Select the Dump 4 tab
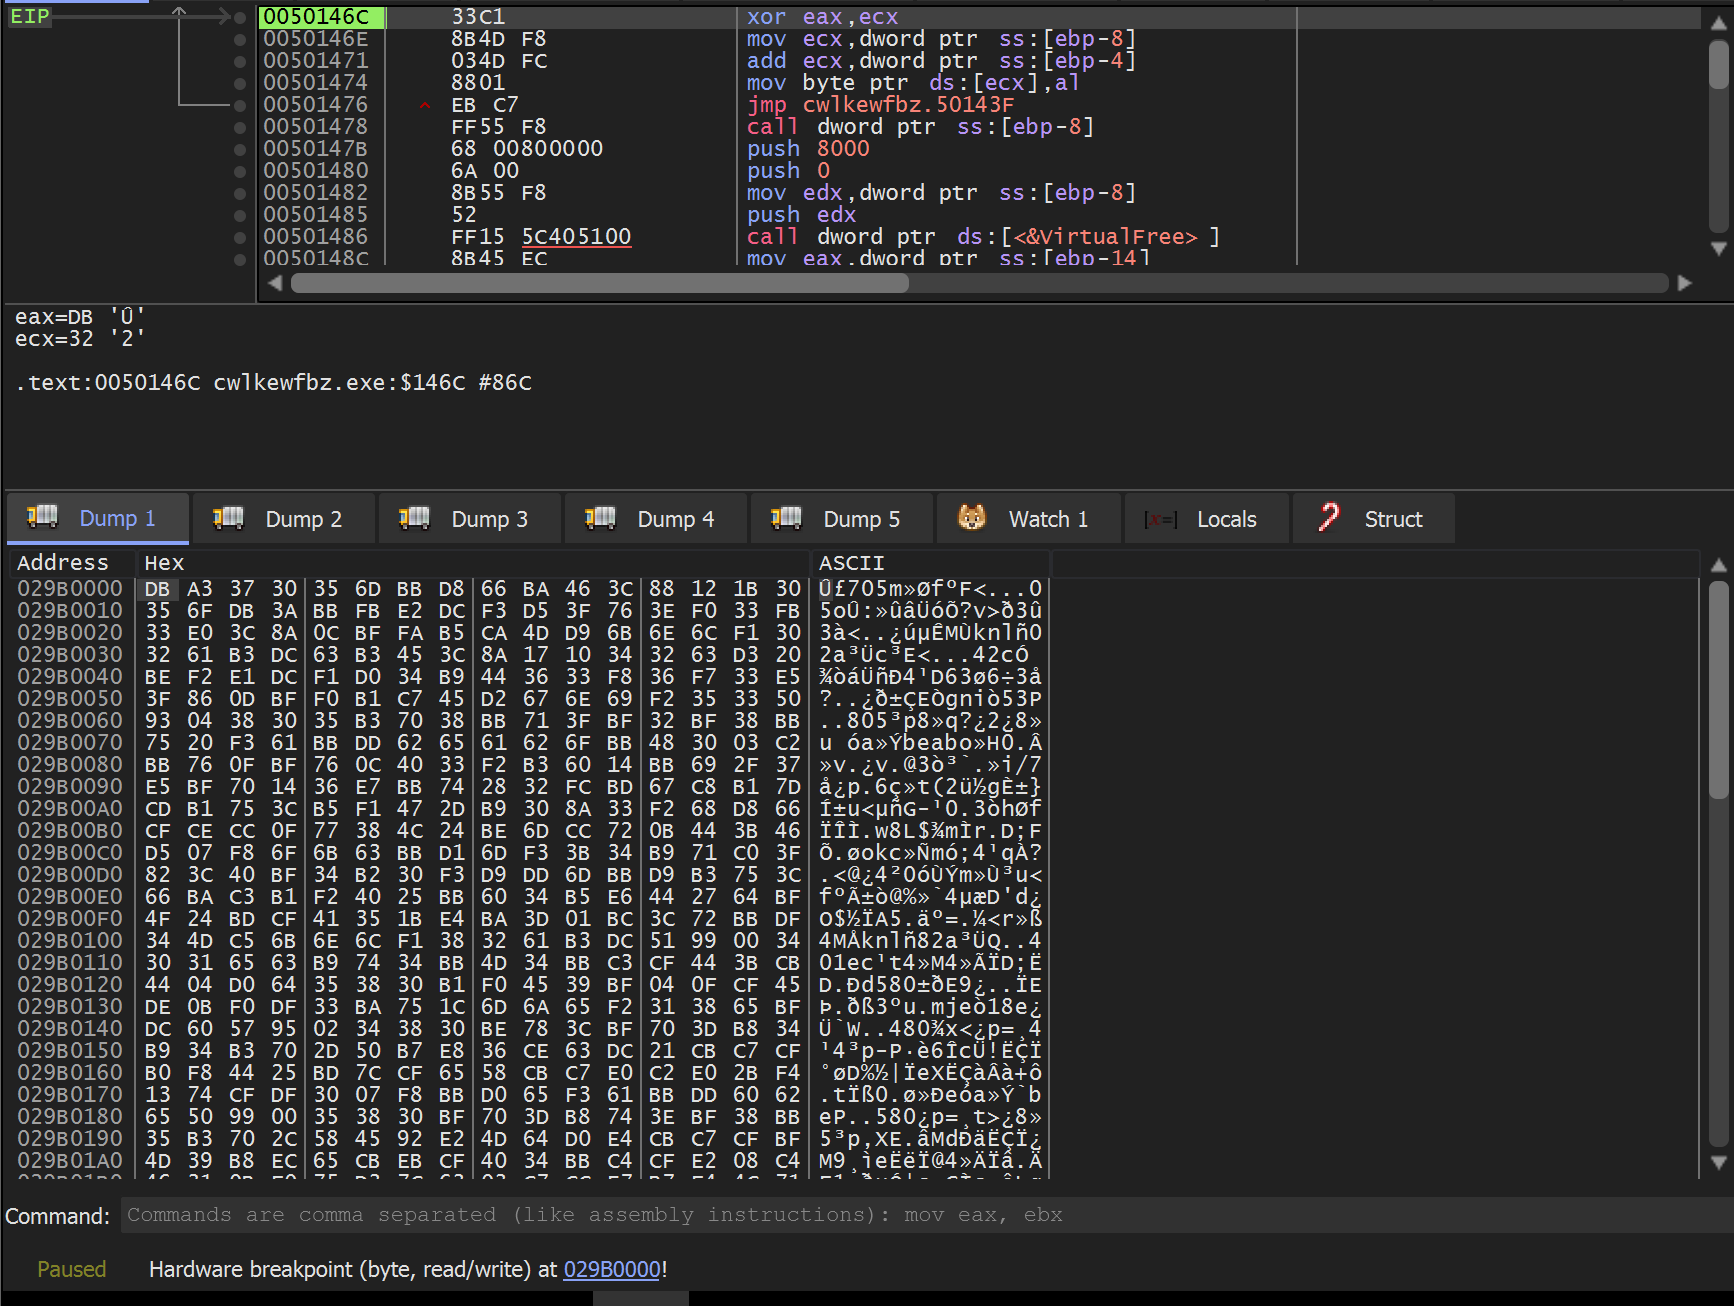The width and height of the screenshot is (1734, 1306). pos(655,518)
